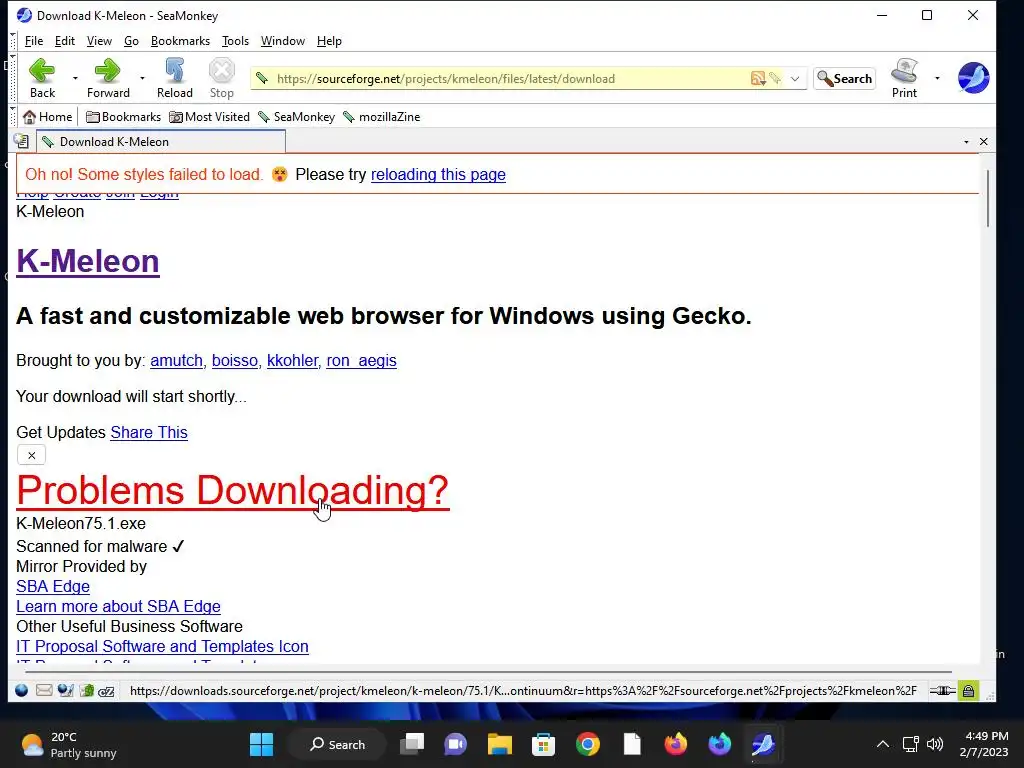Print the page using the printer icon

[x=904, y=78]
